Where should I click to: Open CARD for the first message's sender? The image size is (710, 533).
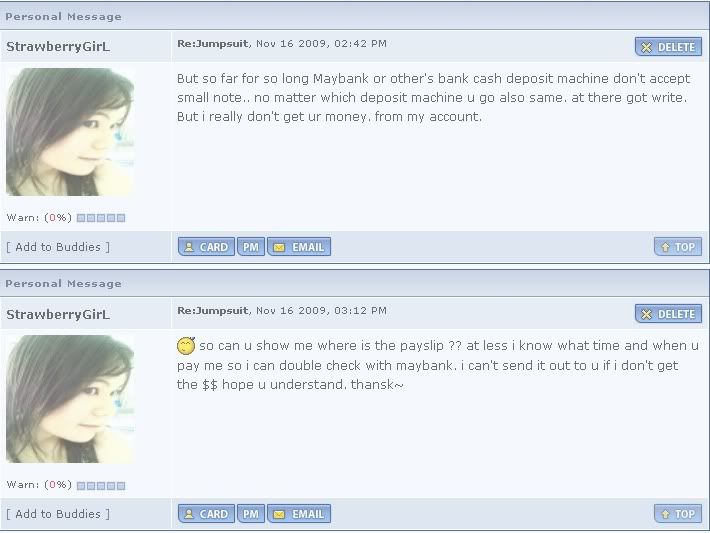click(x=206, y=247)
